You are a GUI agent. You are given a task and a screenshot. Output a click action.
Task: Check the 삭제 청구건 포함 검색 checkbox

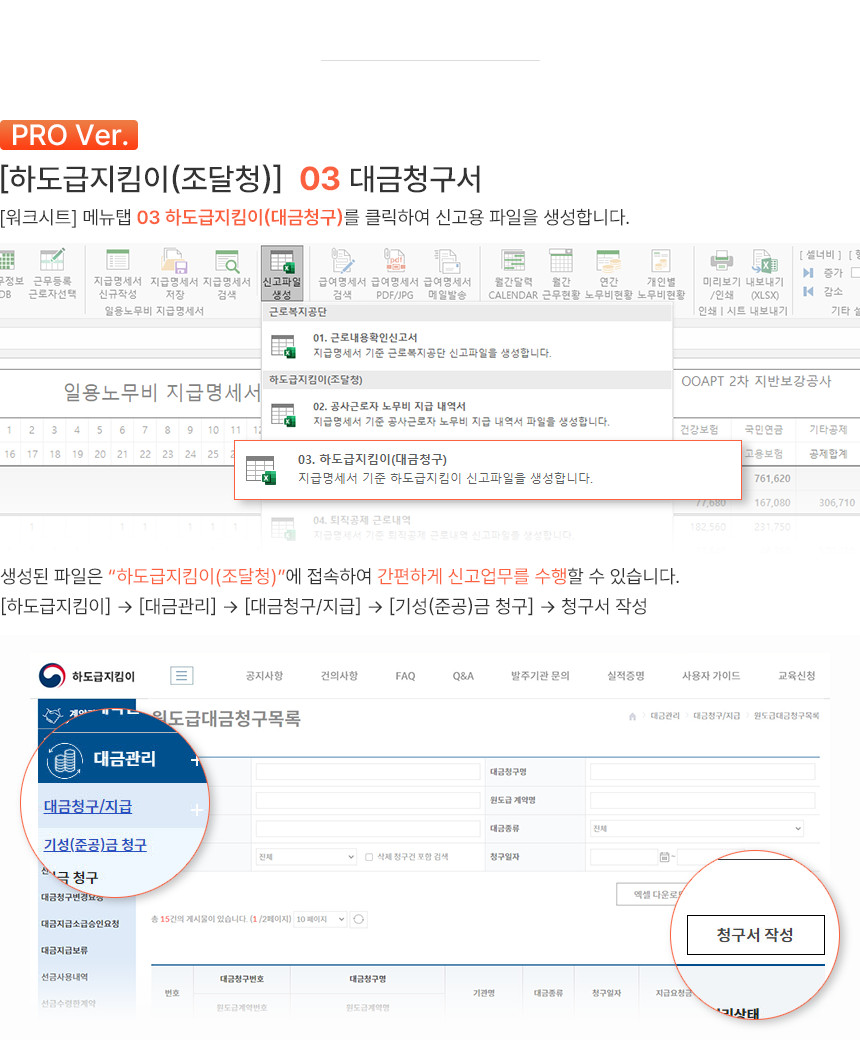tap(369, 857)
